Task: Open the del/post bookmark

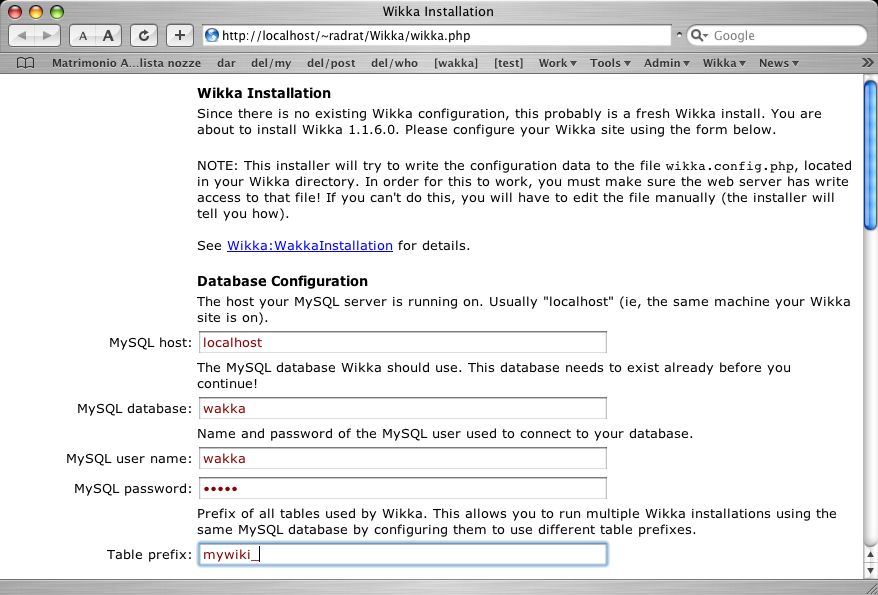Action: pyautogui.click(x=331, y=63)
